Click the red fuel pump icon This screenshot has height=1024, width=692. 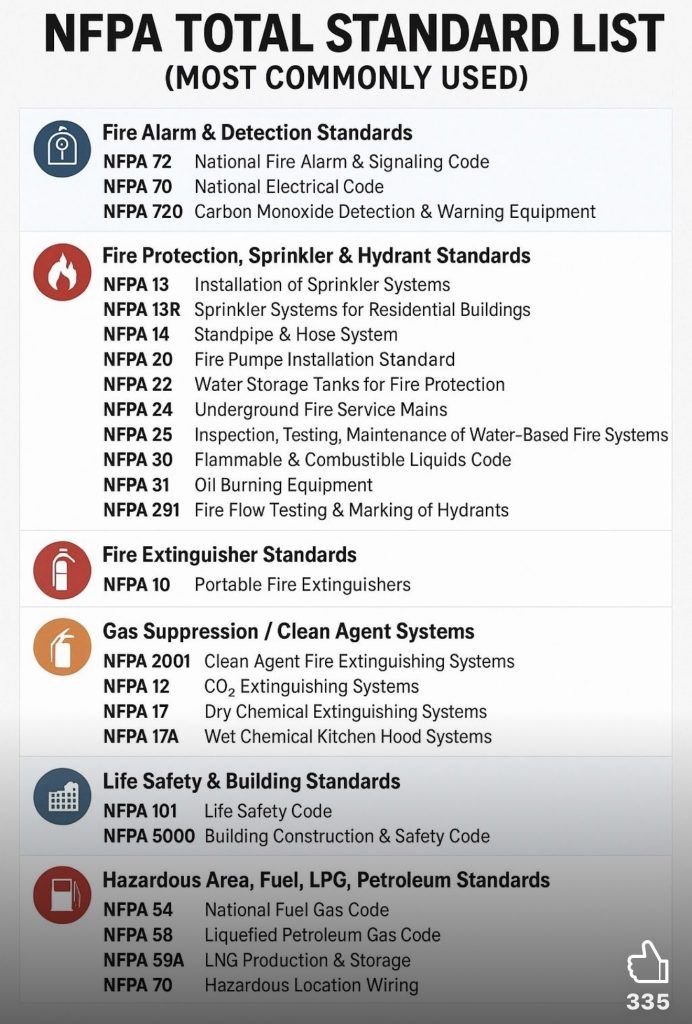62,895
